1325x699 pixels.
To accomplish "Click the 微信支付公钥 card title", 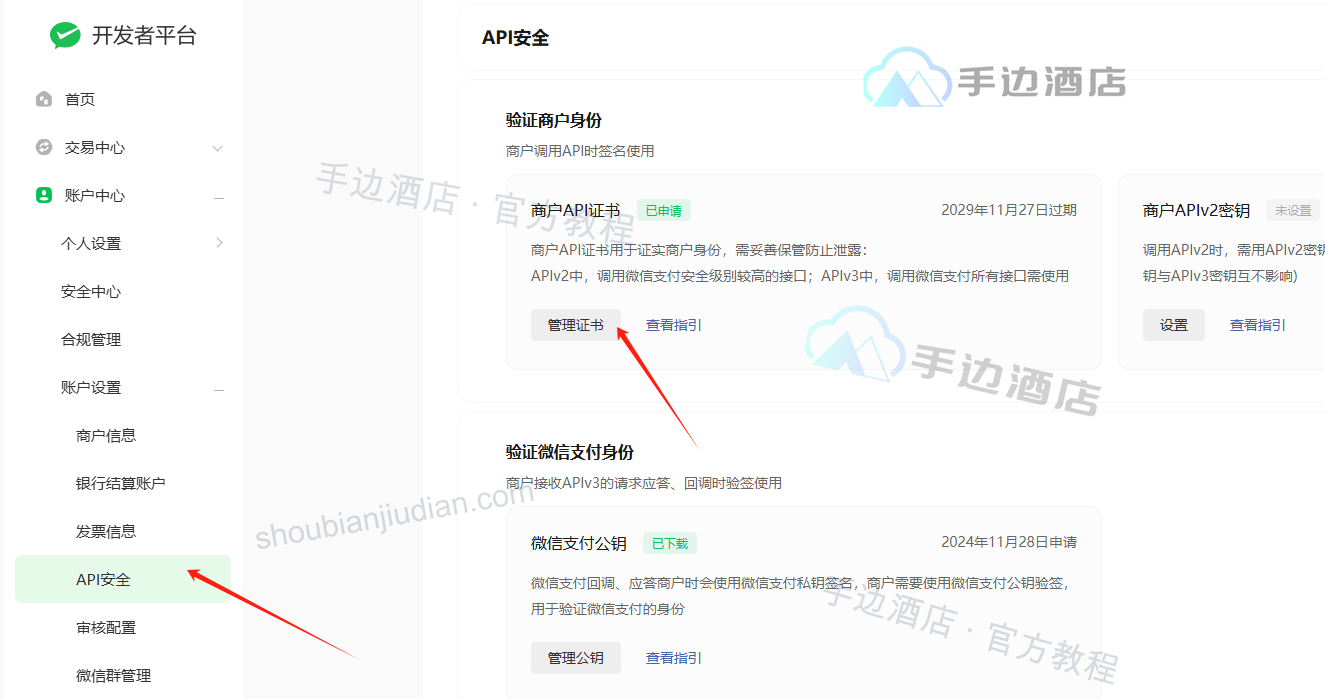I will pos(579,543).
